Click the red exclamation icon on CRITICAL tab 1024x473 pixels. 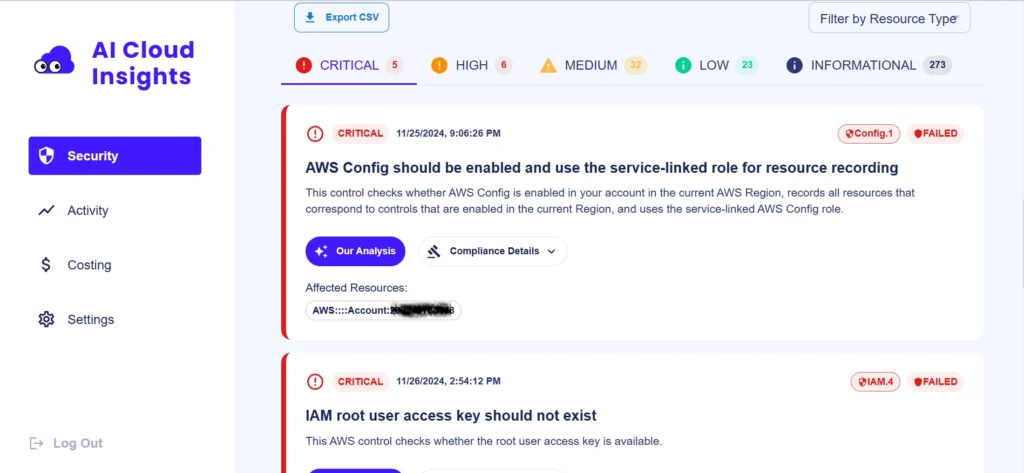tap(304, 65)
